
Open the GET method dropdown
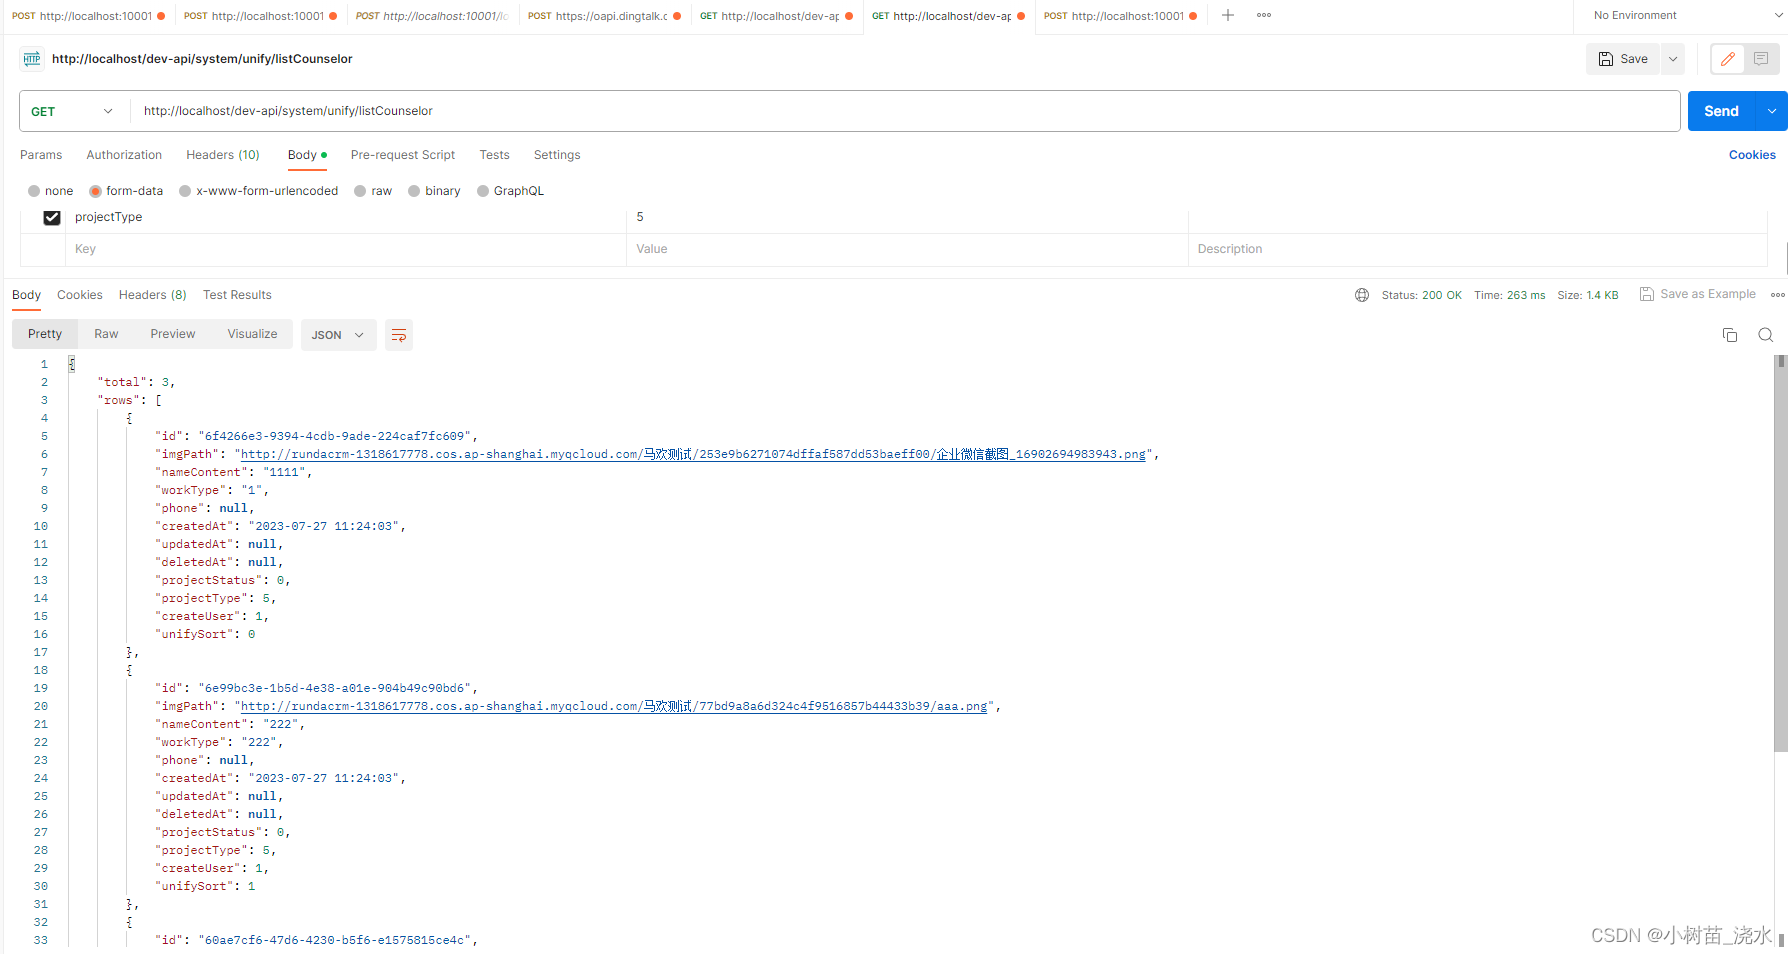pyautogui.click(x=74, y=111)
